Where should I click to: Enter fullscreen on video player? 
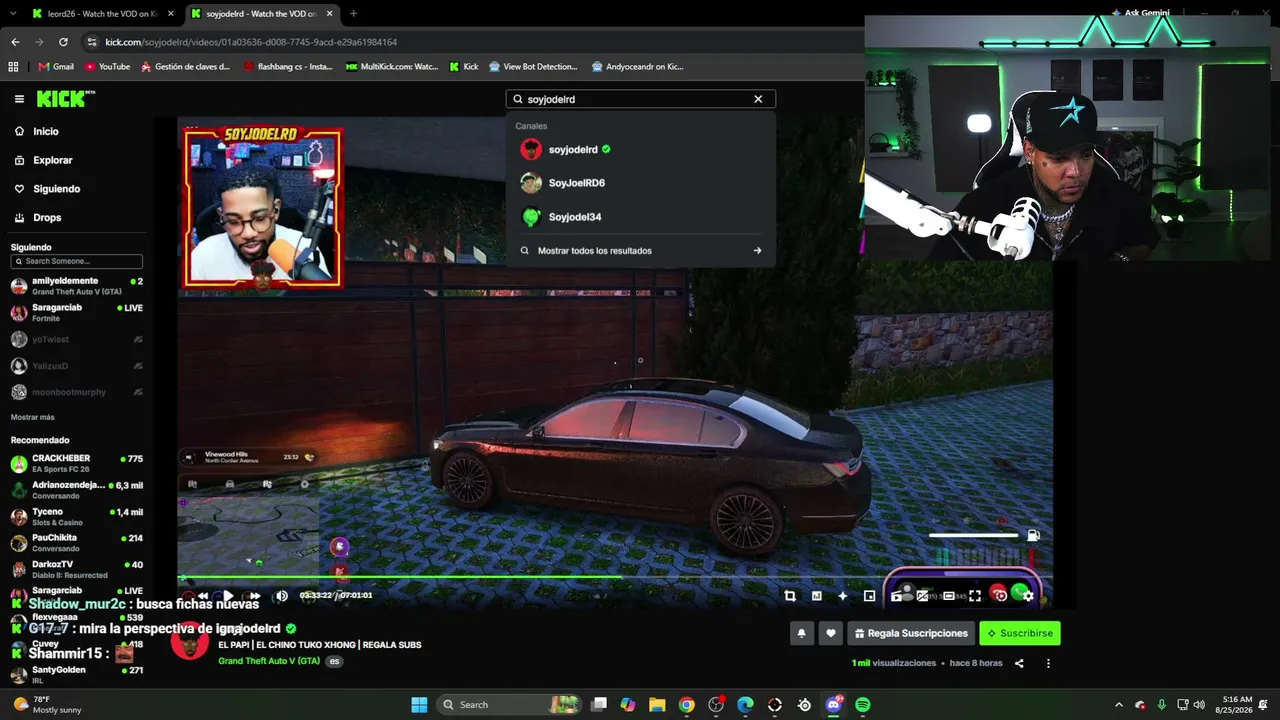[x=975, y=596]
